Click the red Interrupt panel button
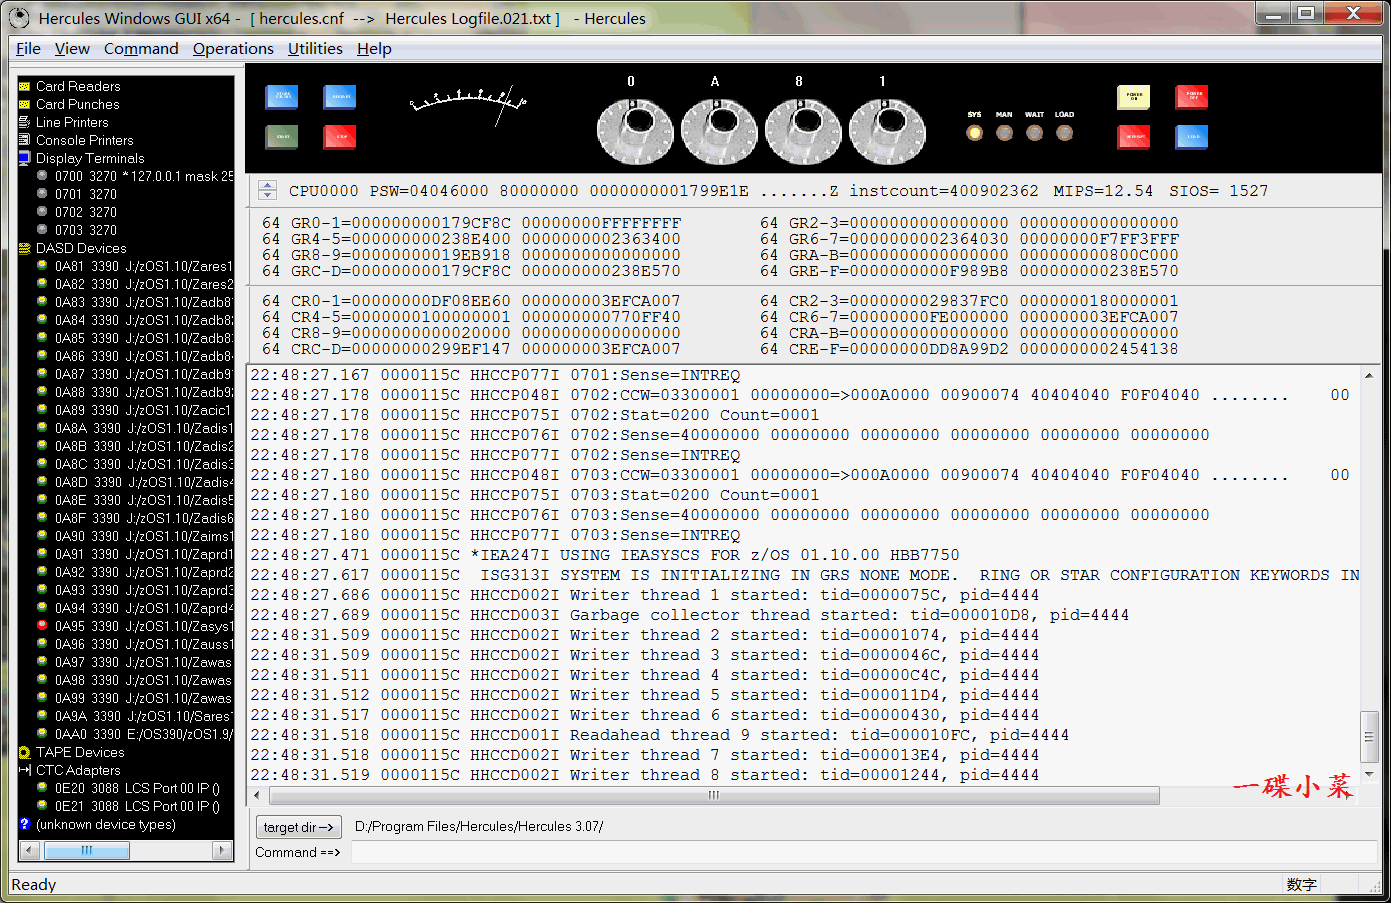 click(x=1133, y=137)
